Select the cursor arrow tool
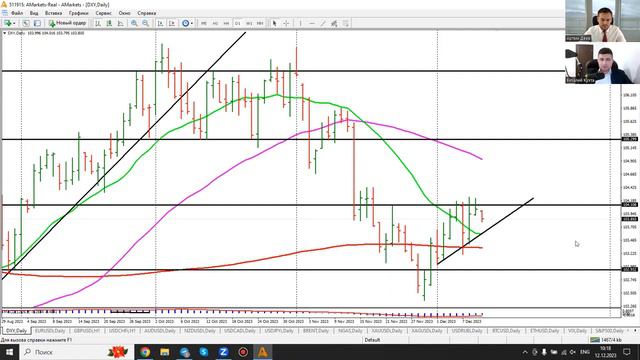Image resolution: width=640 pixels, height=360 pixels. [274, 23]
